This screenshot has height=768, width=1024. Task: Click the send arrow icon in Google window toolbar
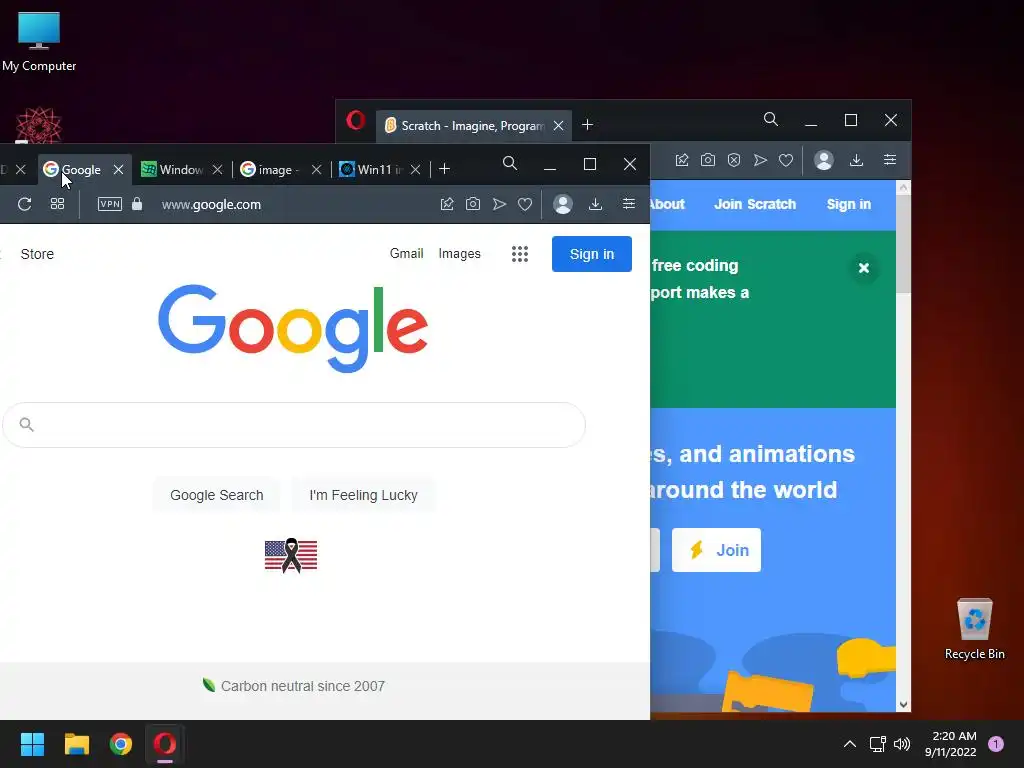coord(499,204)
